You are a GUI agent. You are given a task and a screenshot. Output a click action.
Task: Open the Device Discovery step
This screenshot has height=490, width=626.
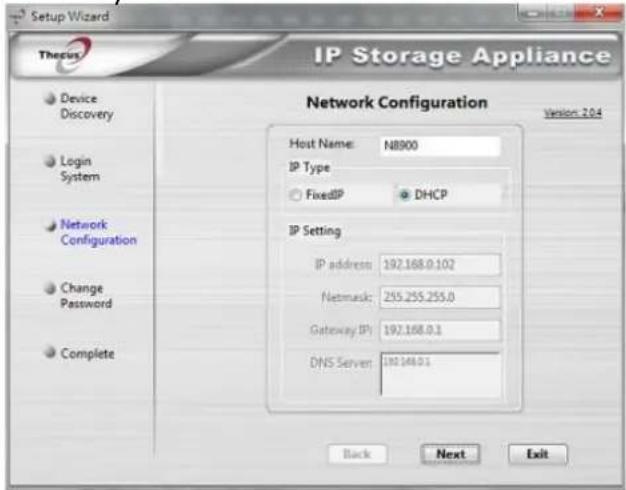click(x=87, y=106)
